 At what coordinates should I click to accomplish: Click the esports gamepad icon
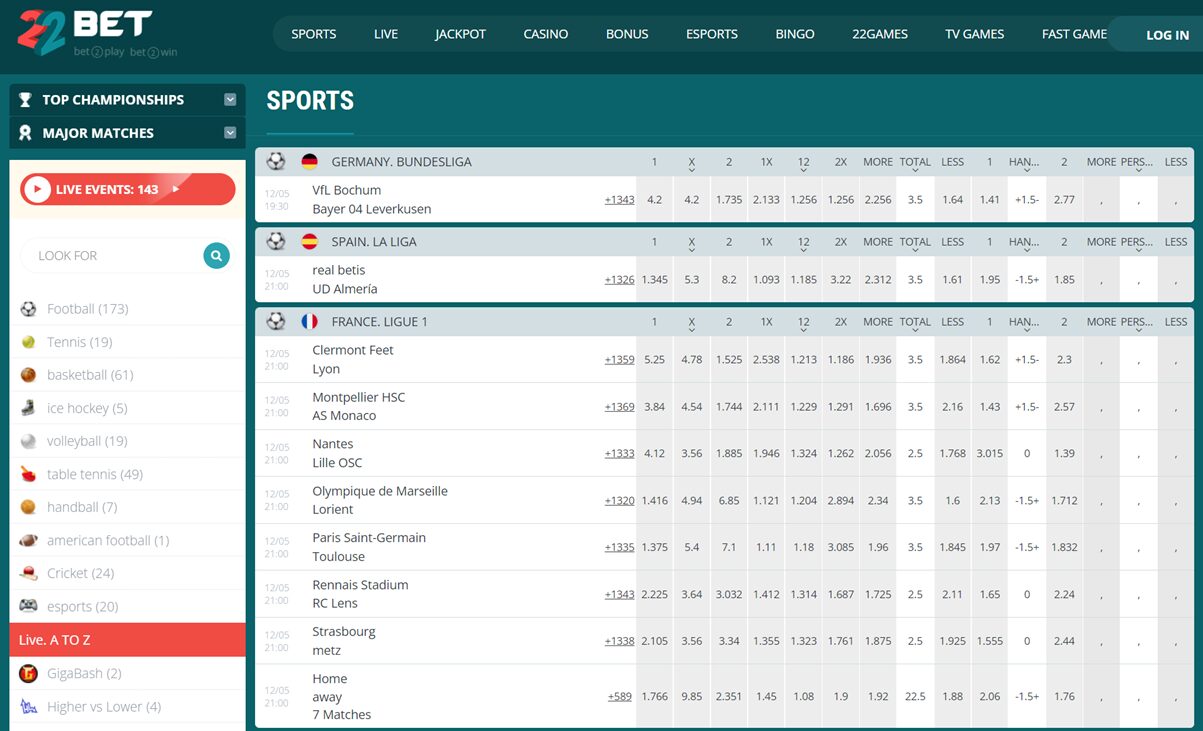28,606
